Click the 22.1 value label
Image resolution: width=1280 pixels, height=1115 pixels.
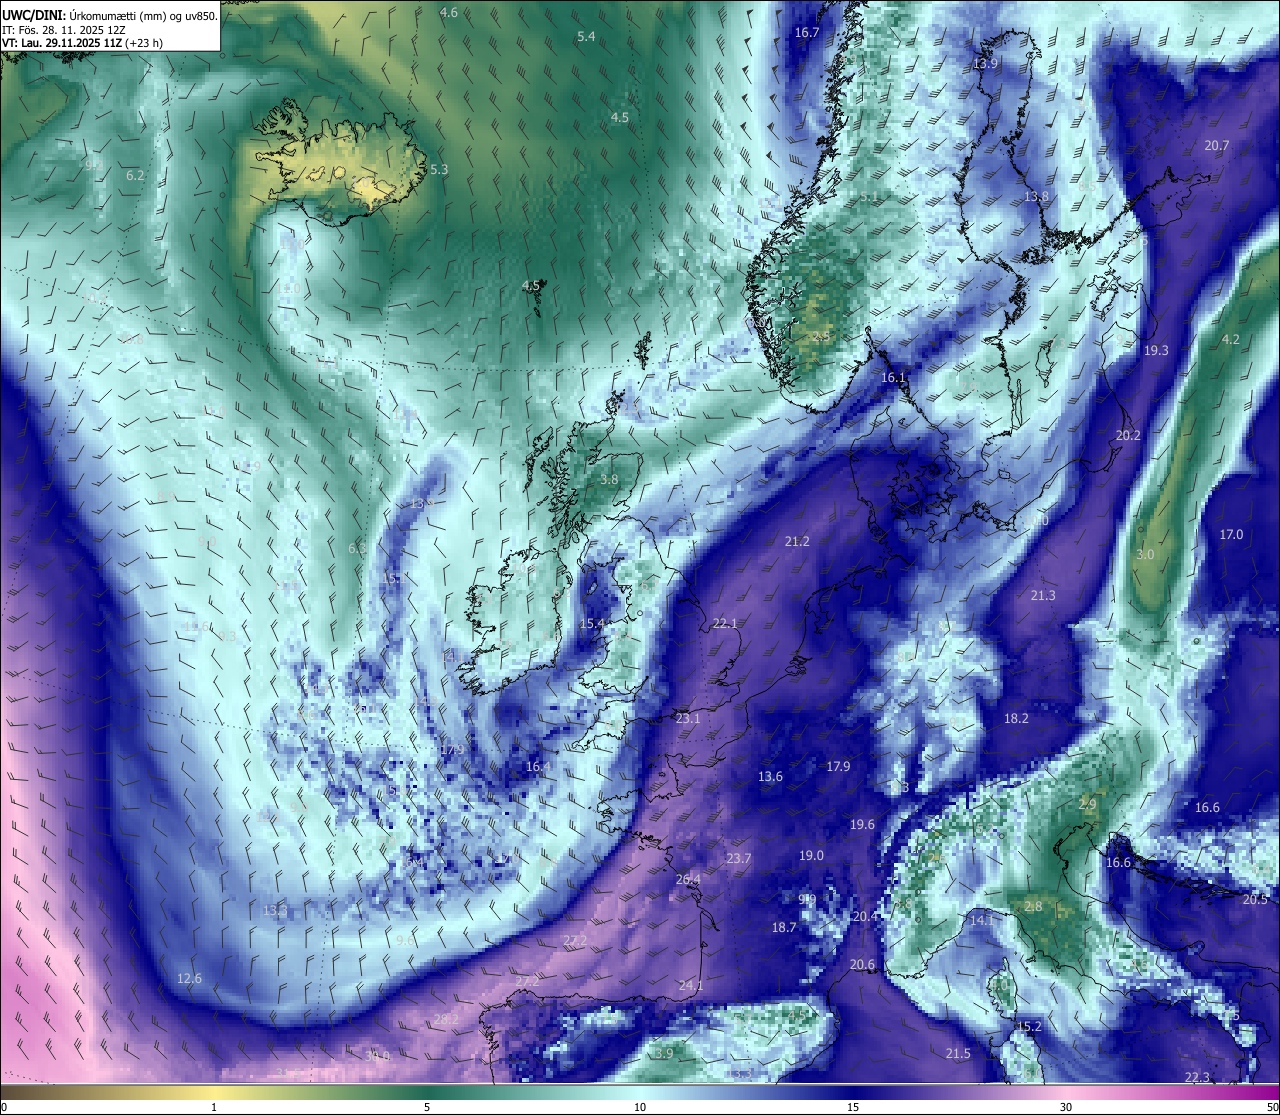725,623
